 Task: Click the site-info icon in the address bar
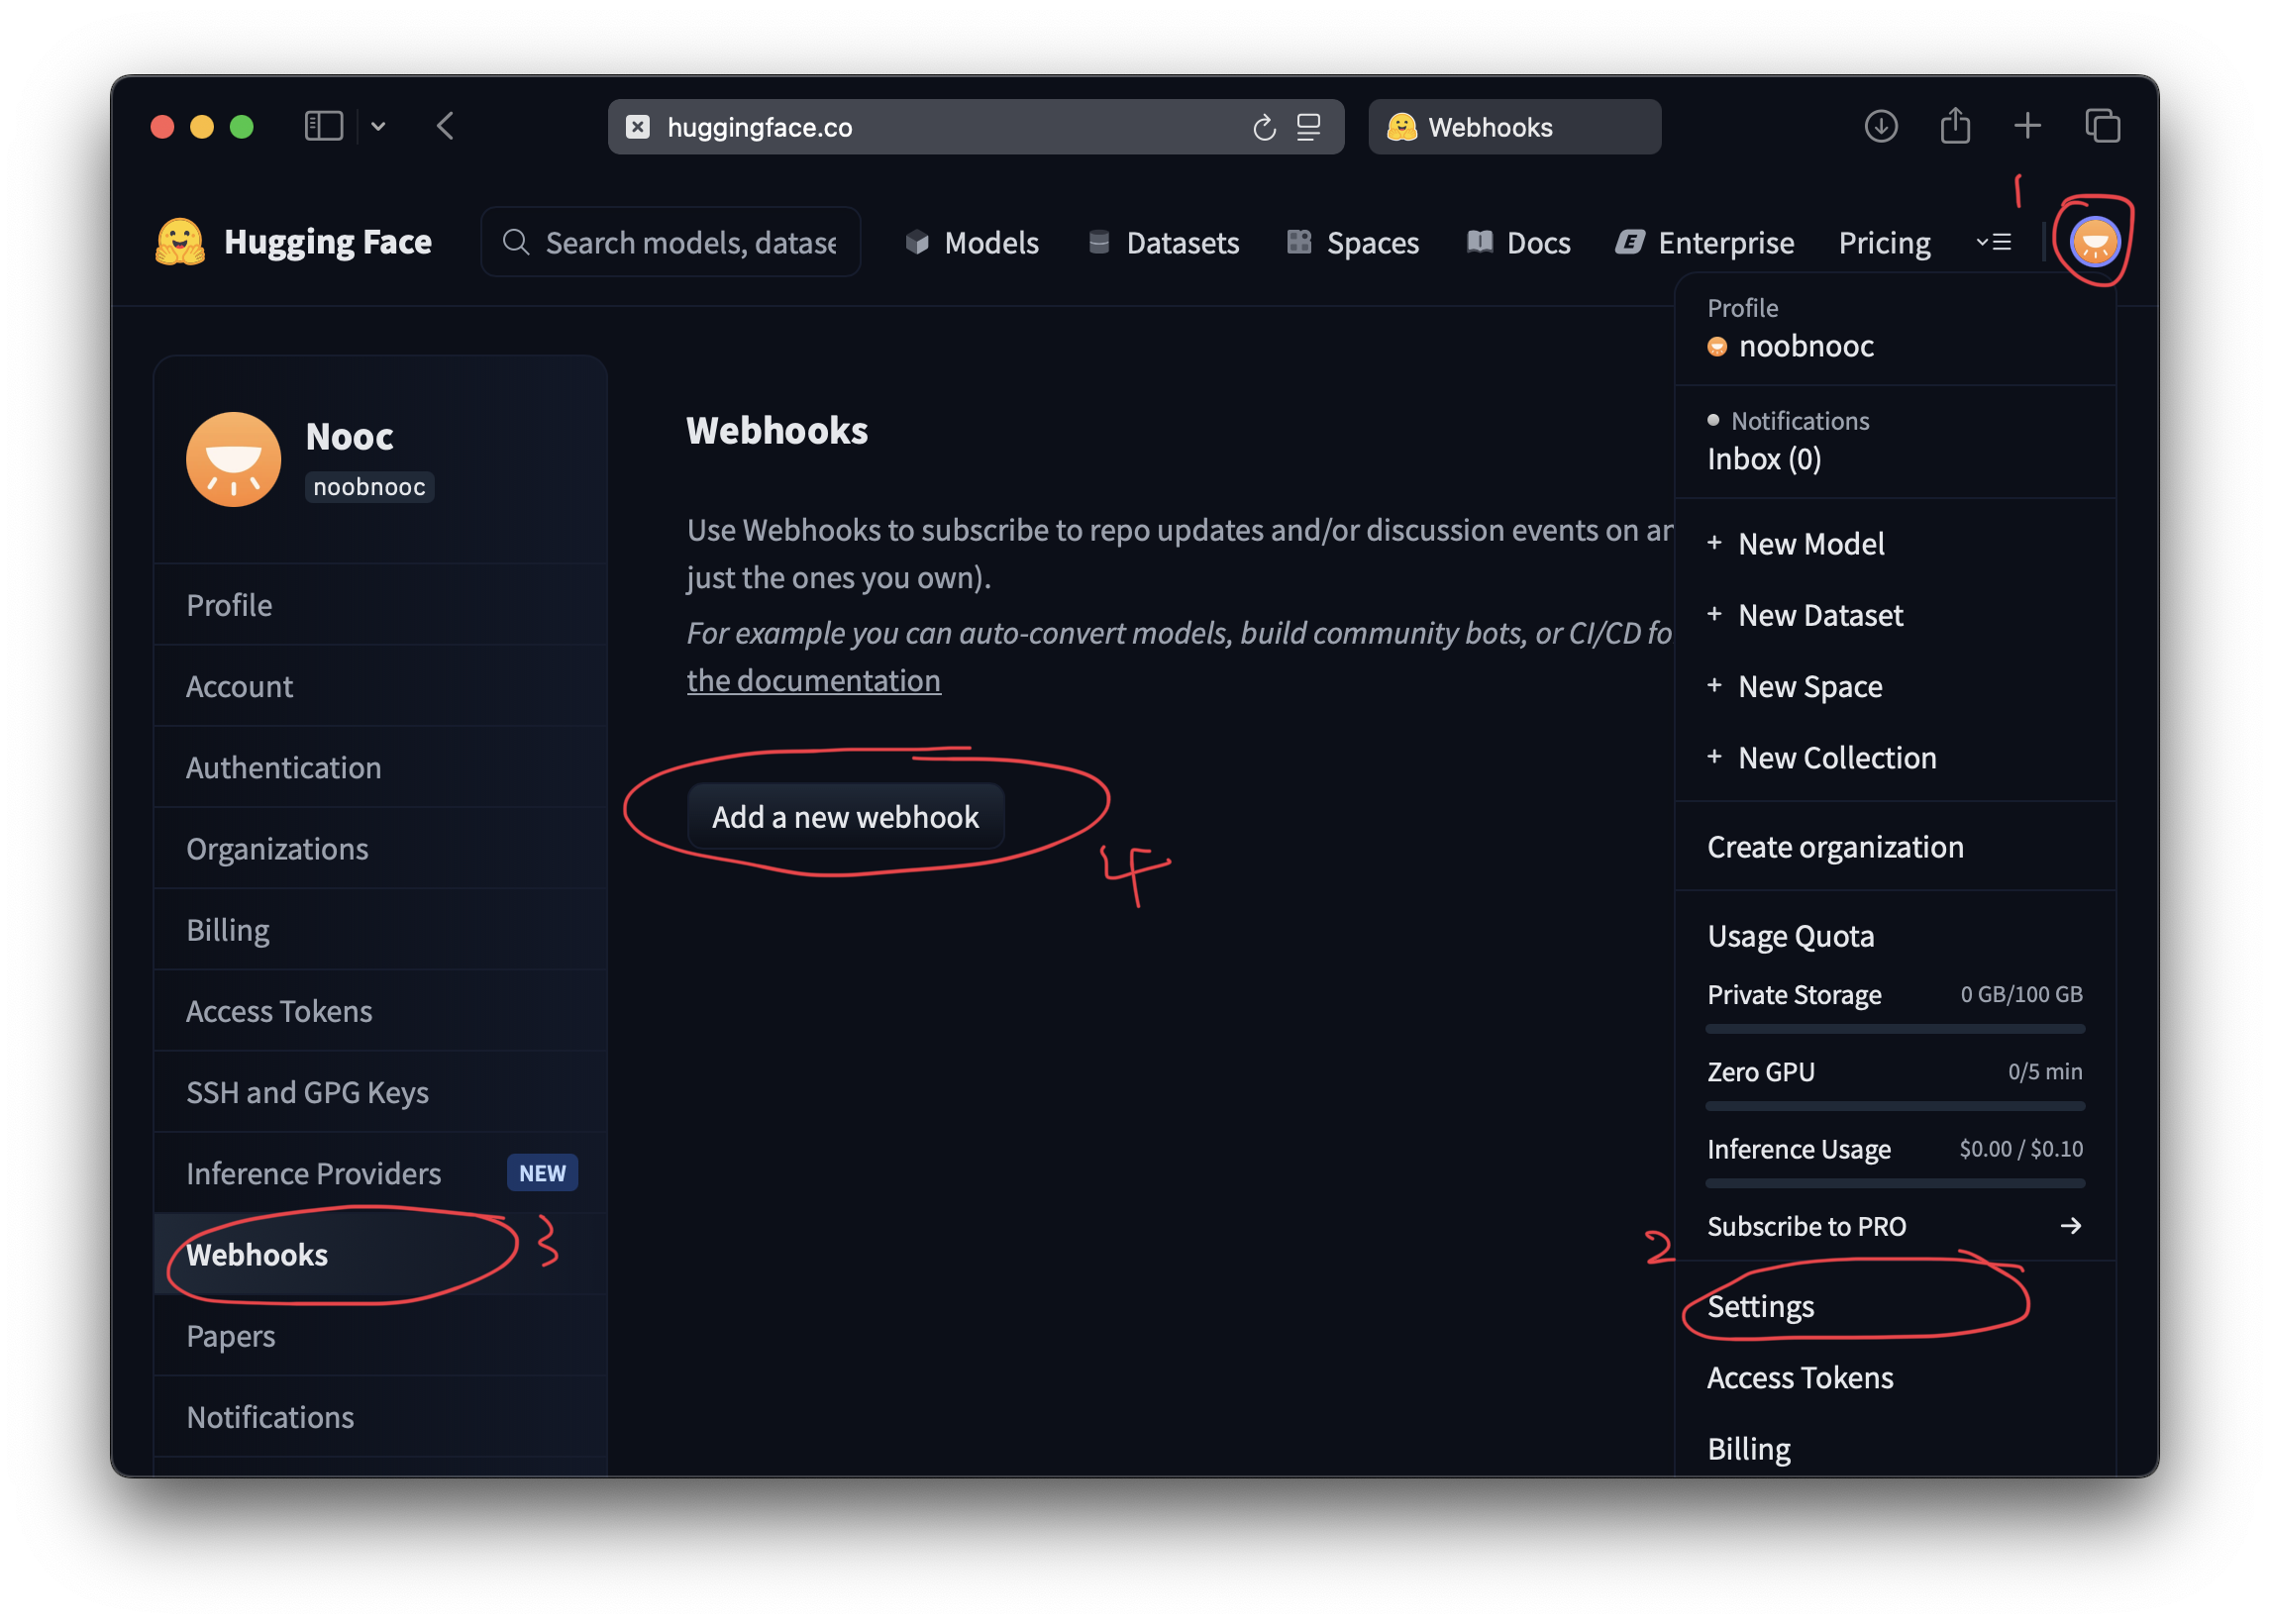pos(638,127)
